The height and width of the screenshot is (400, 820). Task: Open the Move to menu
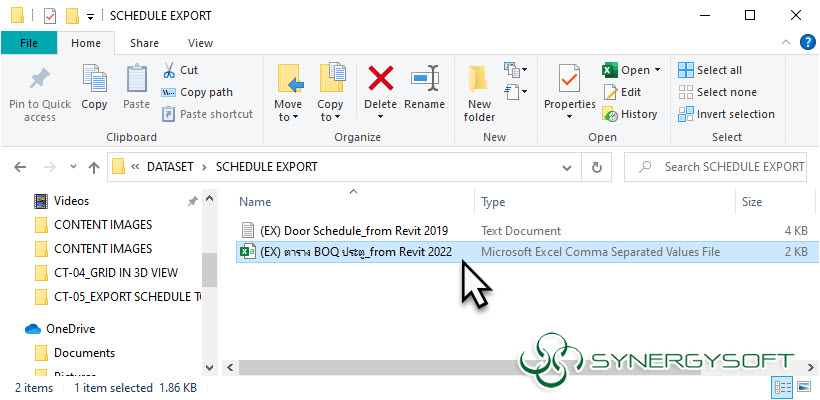coord(288,93)
